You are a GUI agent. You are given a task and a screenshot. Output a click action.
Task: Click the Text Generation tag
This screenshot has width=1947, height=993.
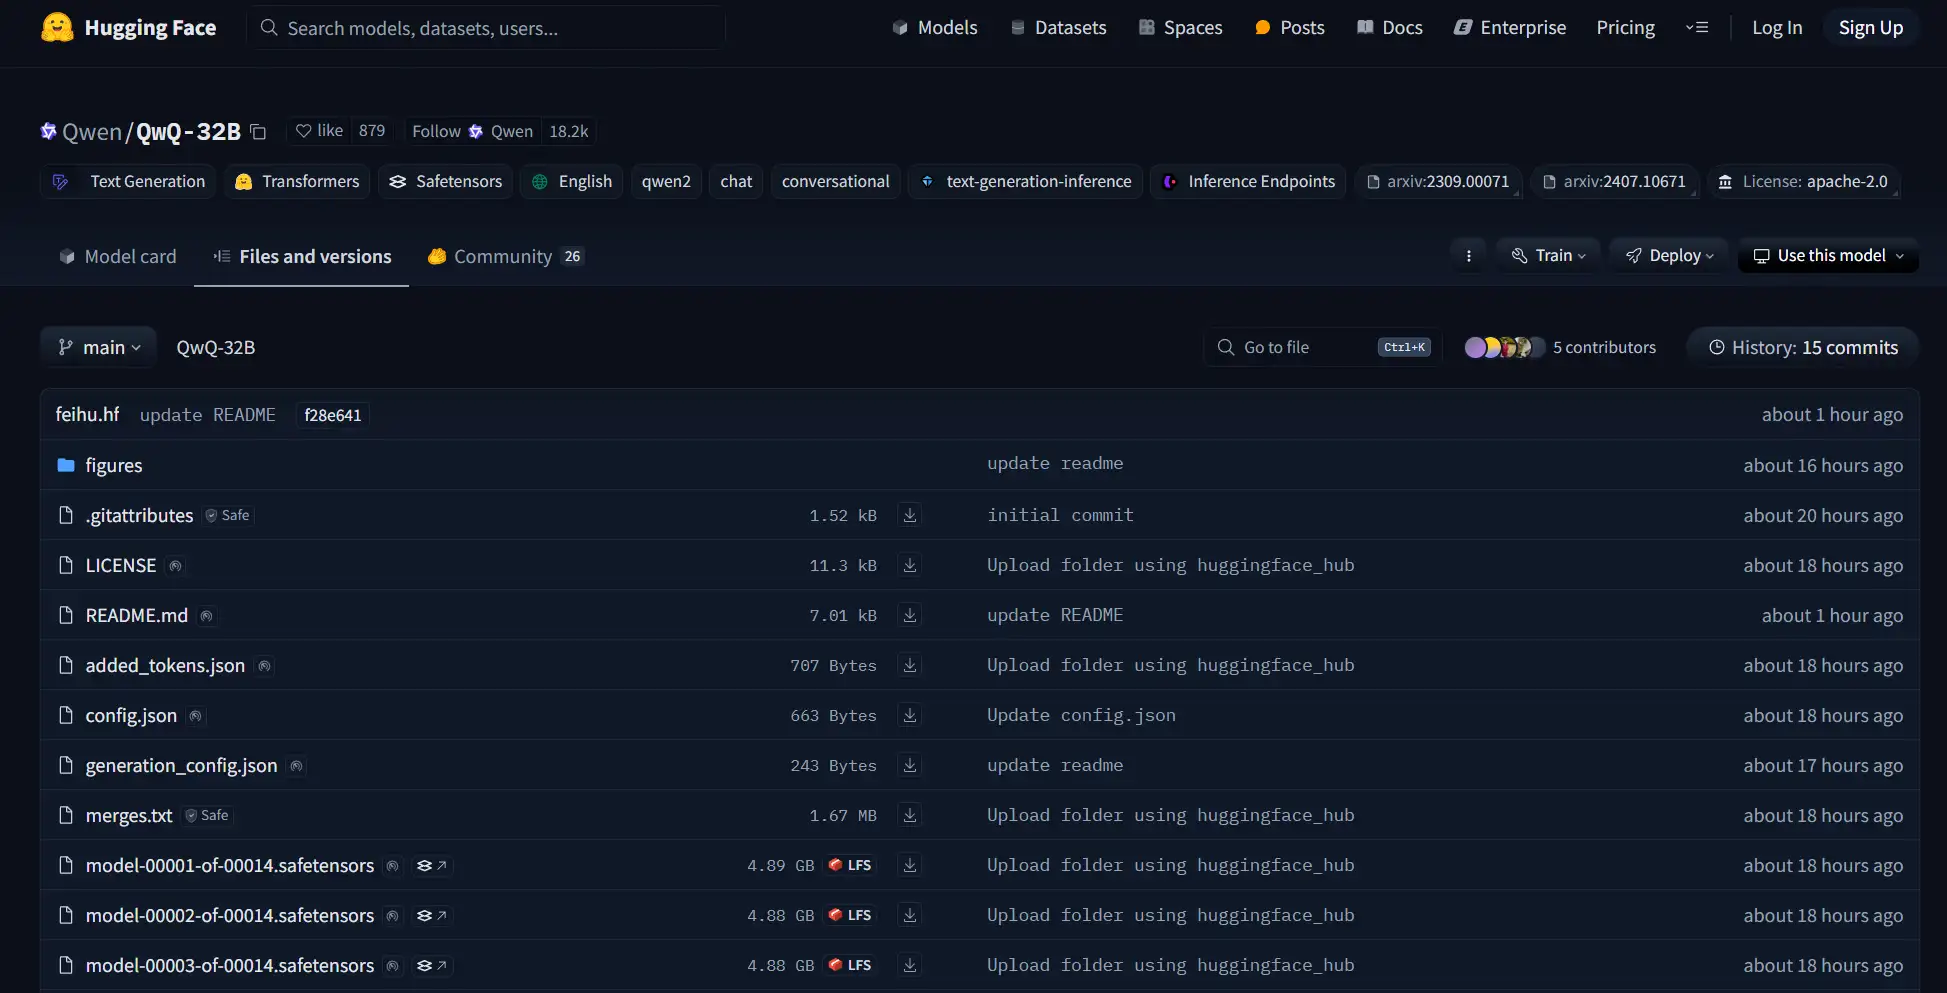tap(128, 181)
